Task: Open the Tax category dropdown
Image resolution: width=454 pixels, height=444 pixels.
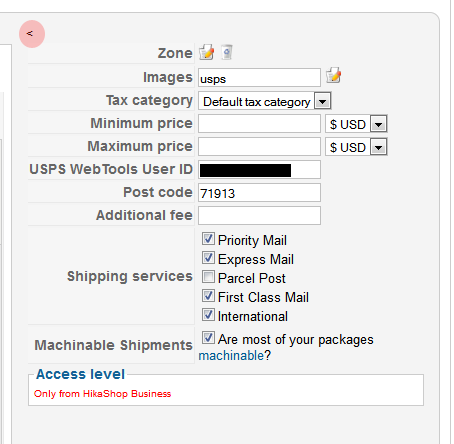Action: click(265, 101)
